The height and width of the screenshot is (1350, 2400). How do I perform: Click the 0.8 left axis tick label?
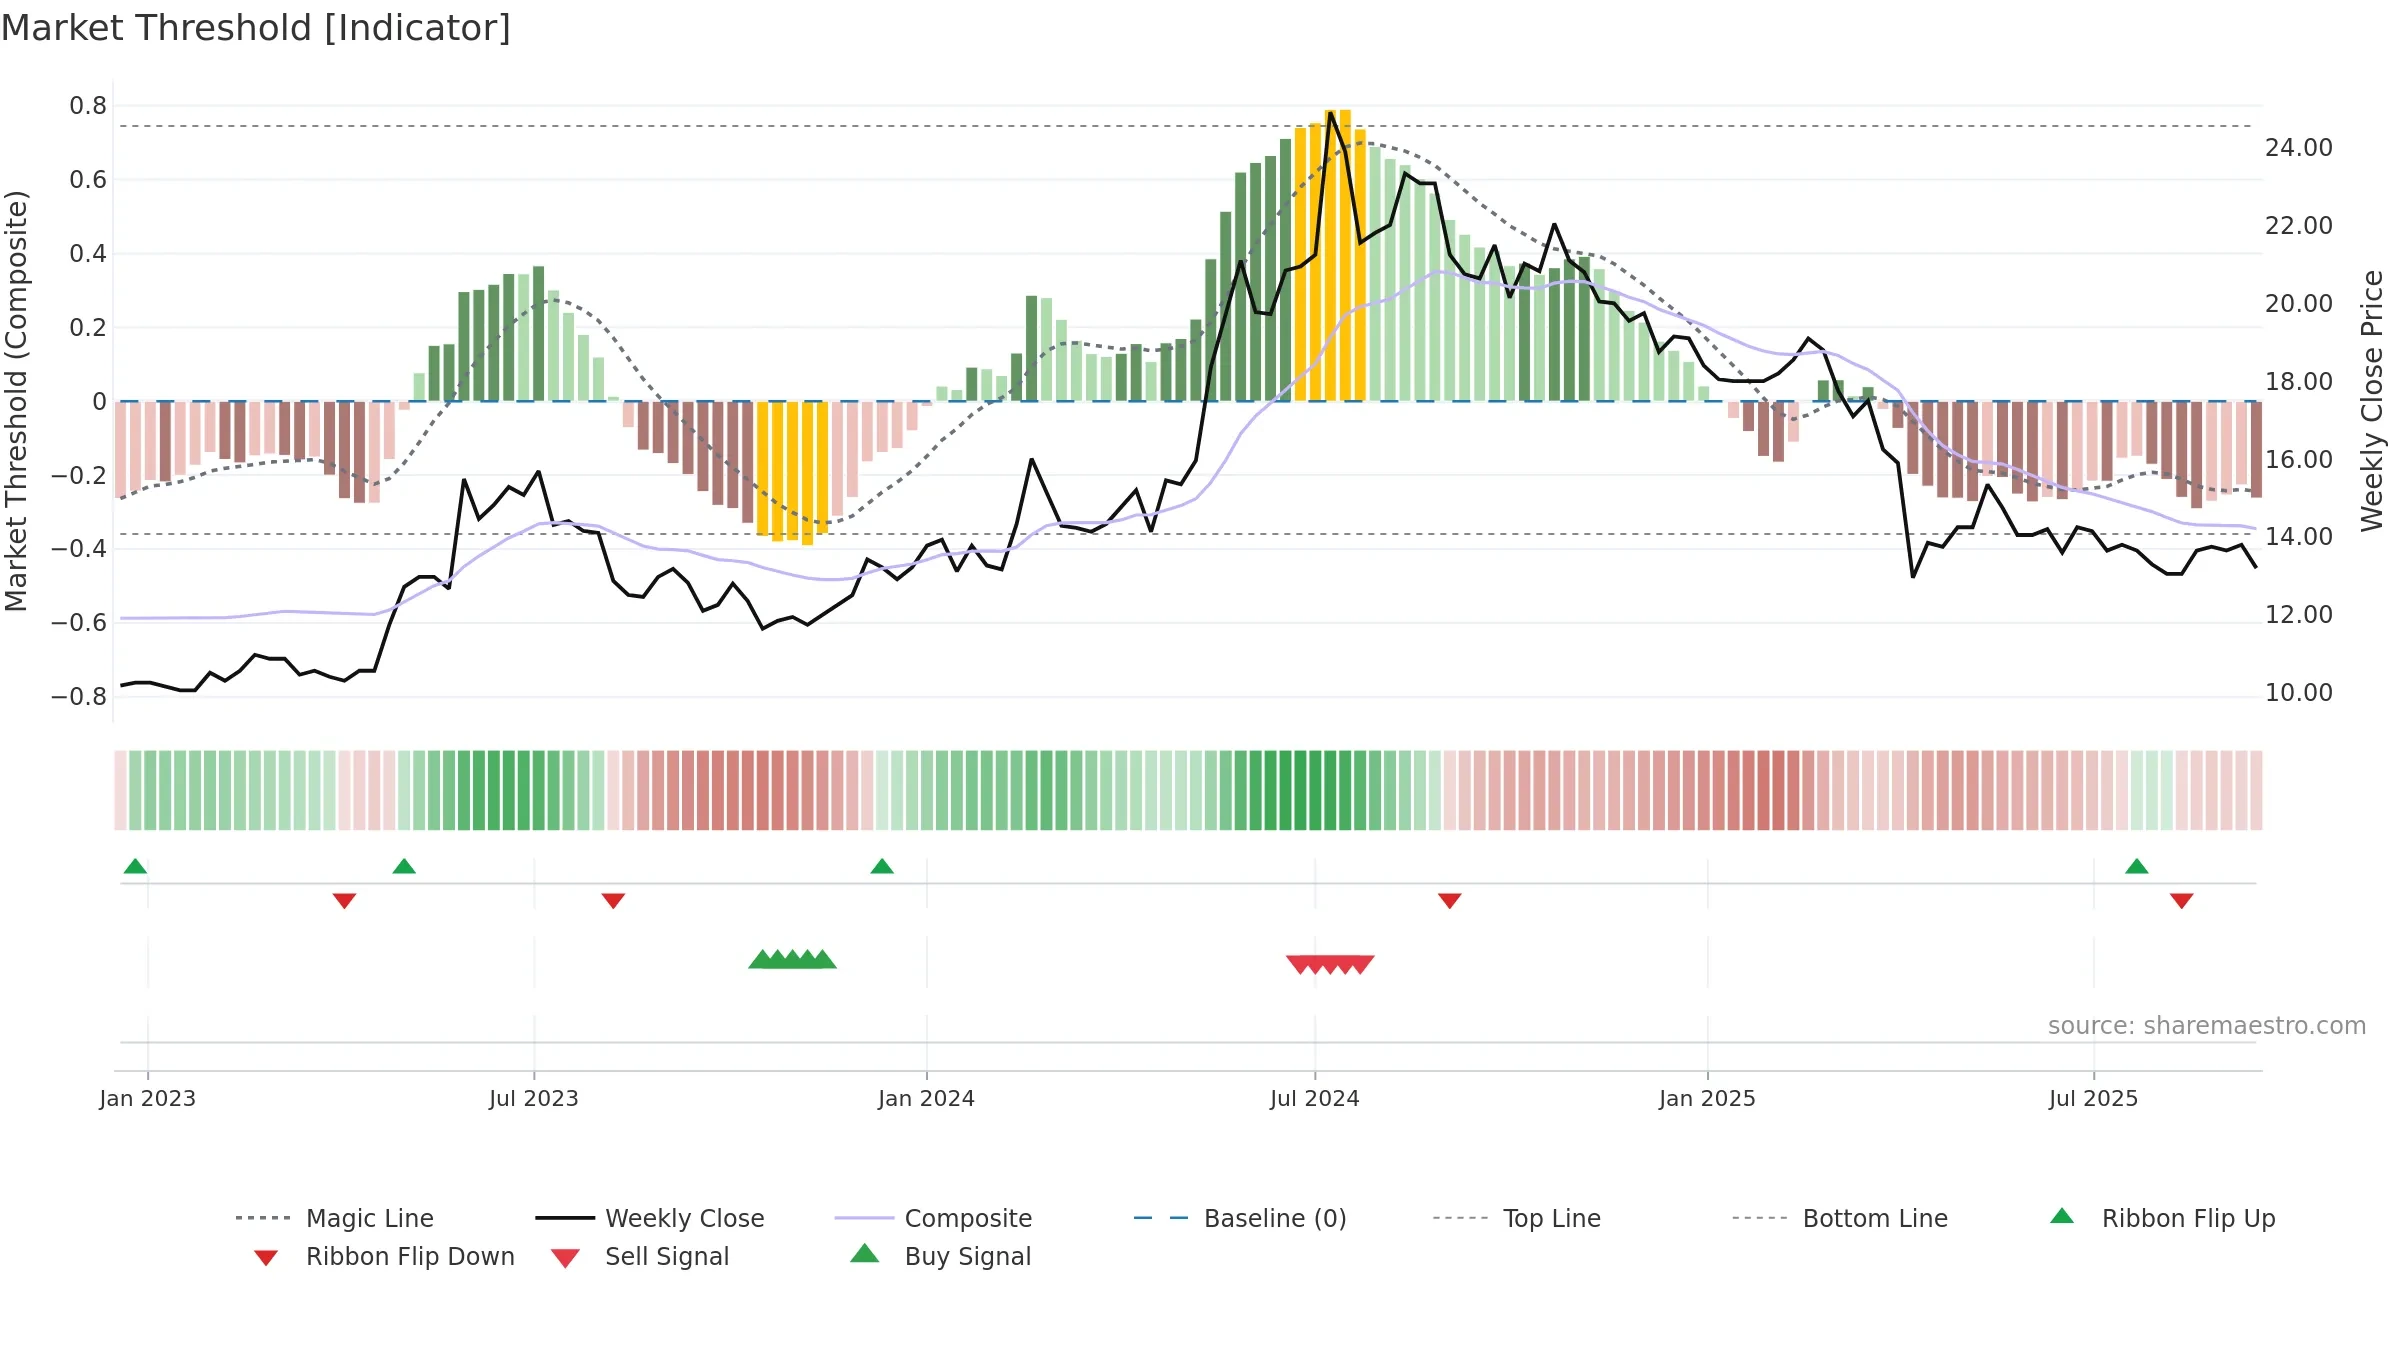pyautogui.click(x=88, y=106)
